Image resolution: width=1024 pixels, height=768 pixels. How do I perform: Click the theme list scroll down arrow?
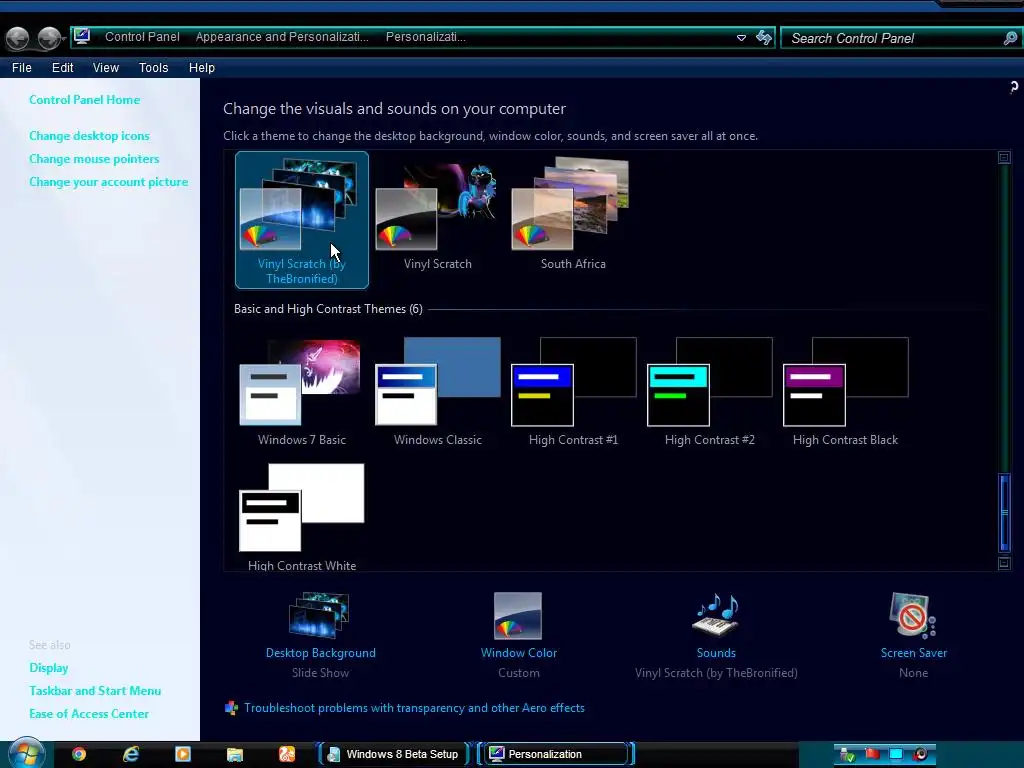coord(1004,563)
